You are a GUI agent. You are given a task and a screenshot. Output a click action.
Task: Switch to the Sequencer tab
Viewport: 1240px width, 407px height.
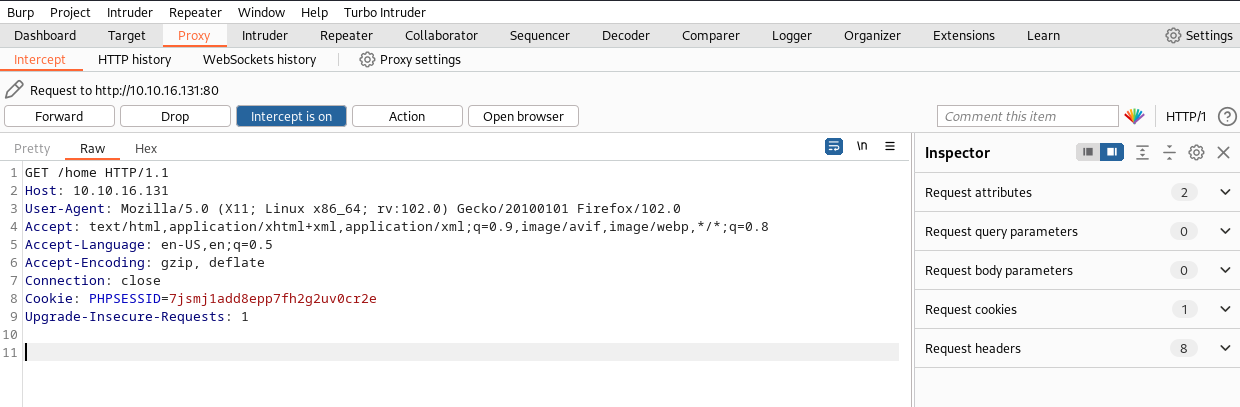pos(540,35)
